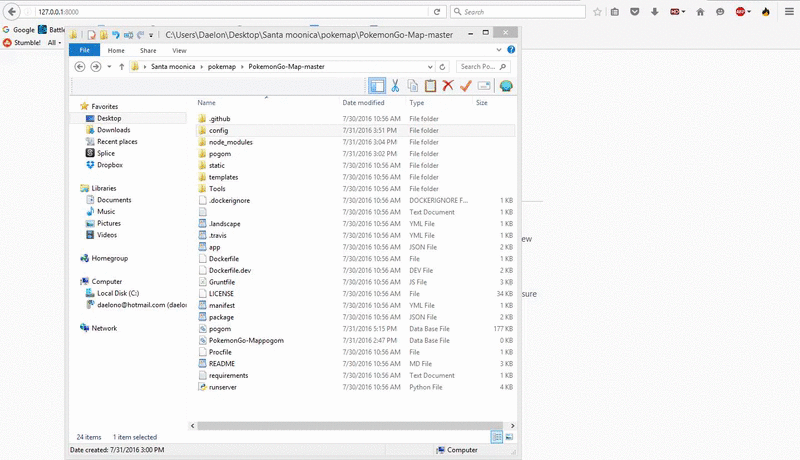Open the View ribbon tab
800x460 pixels.
[x=179, y=50]
